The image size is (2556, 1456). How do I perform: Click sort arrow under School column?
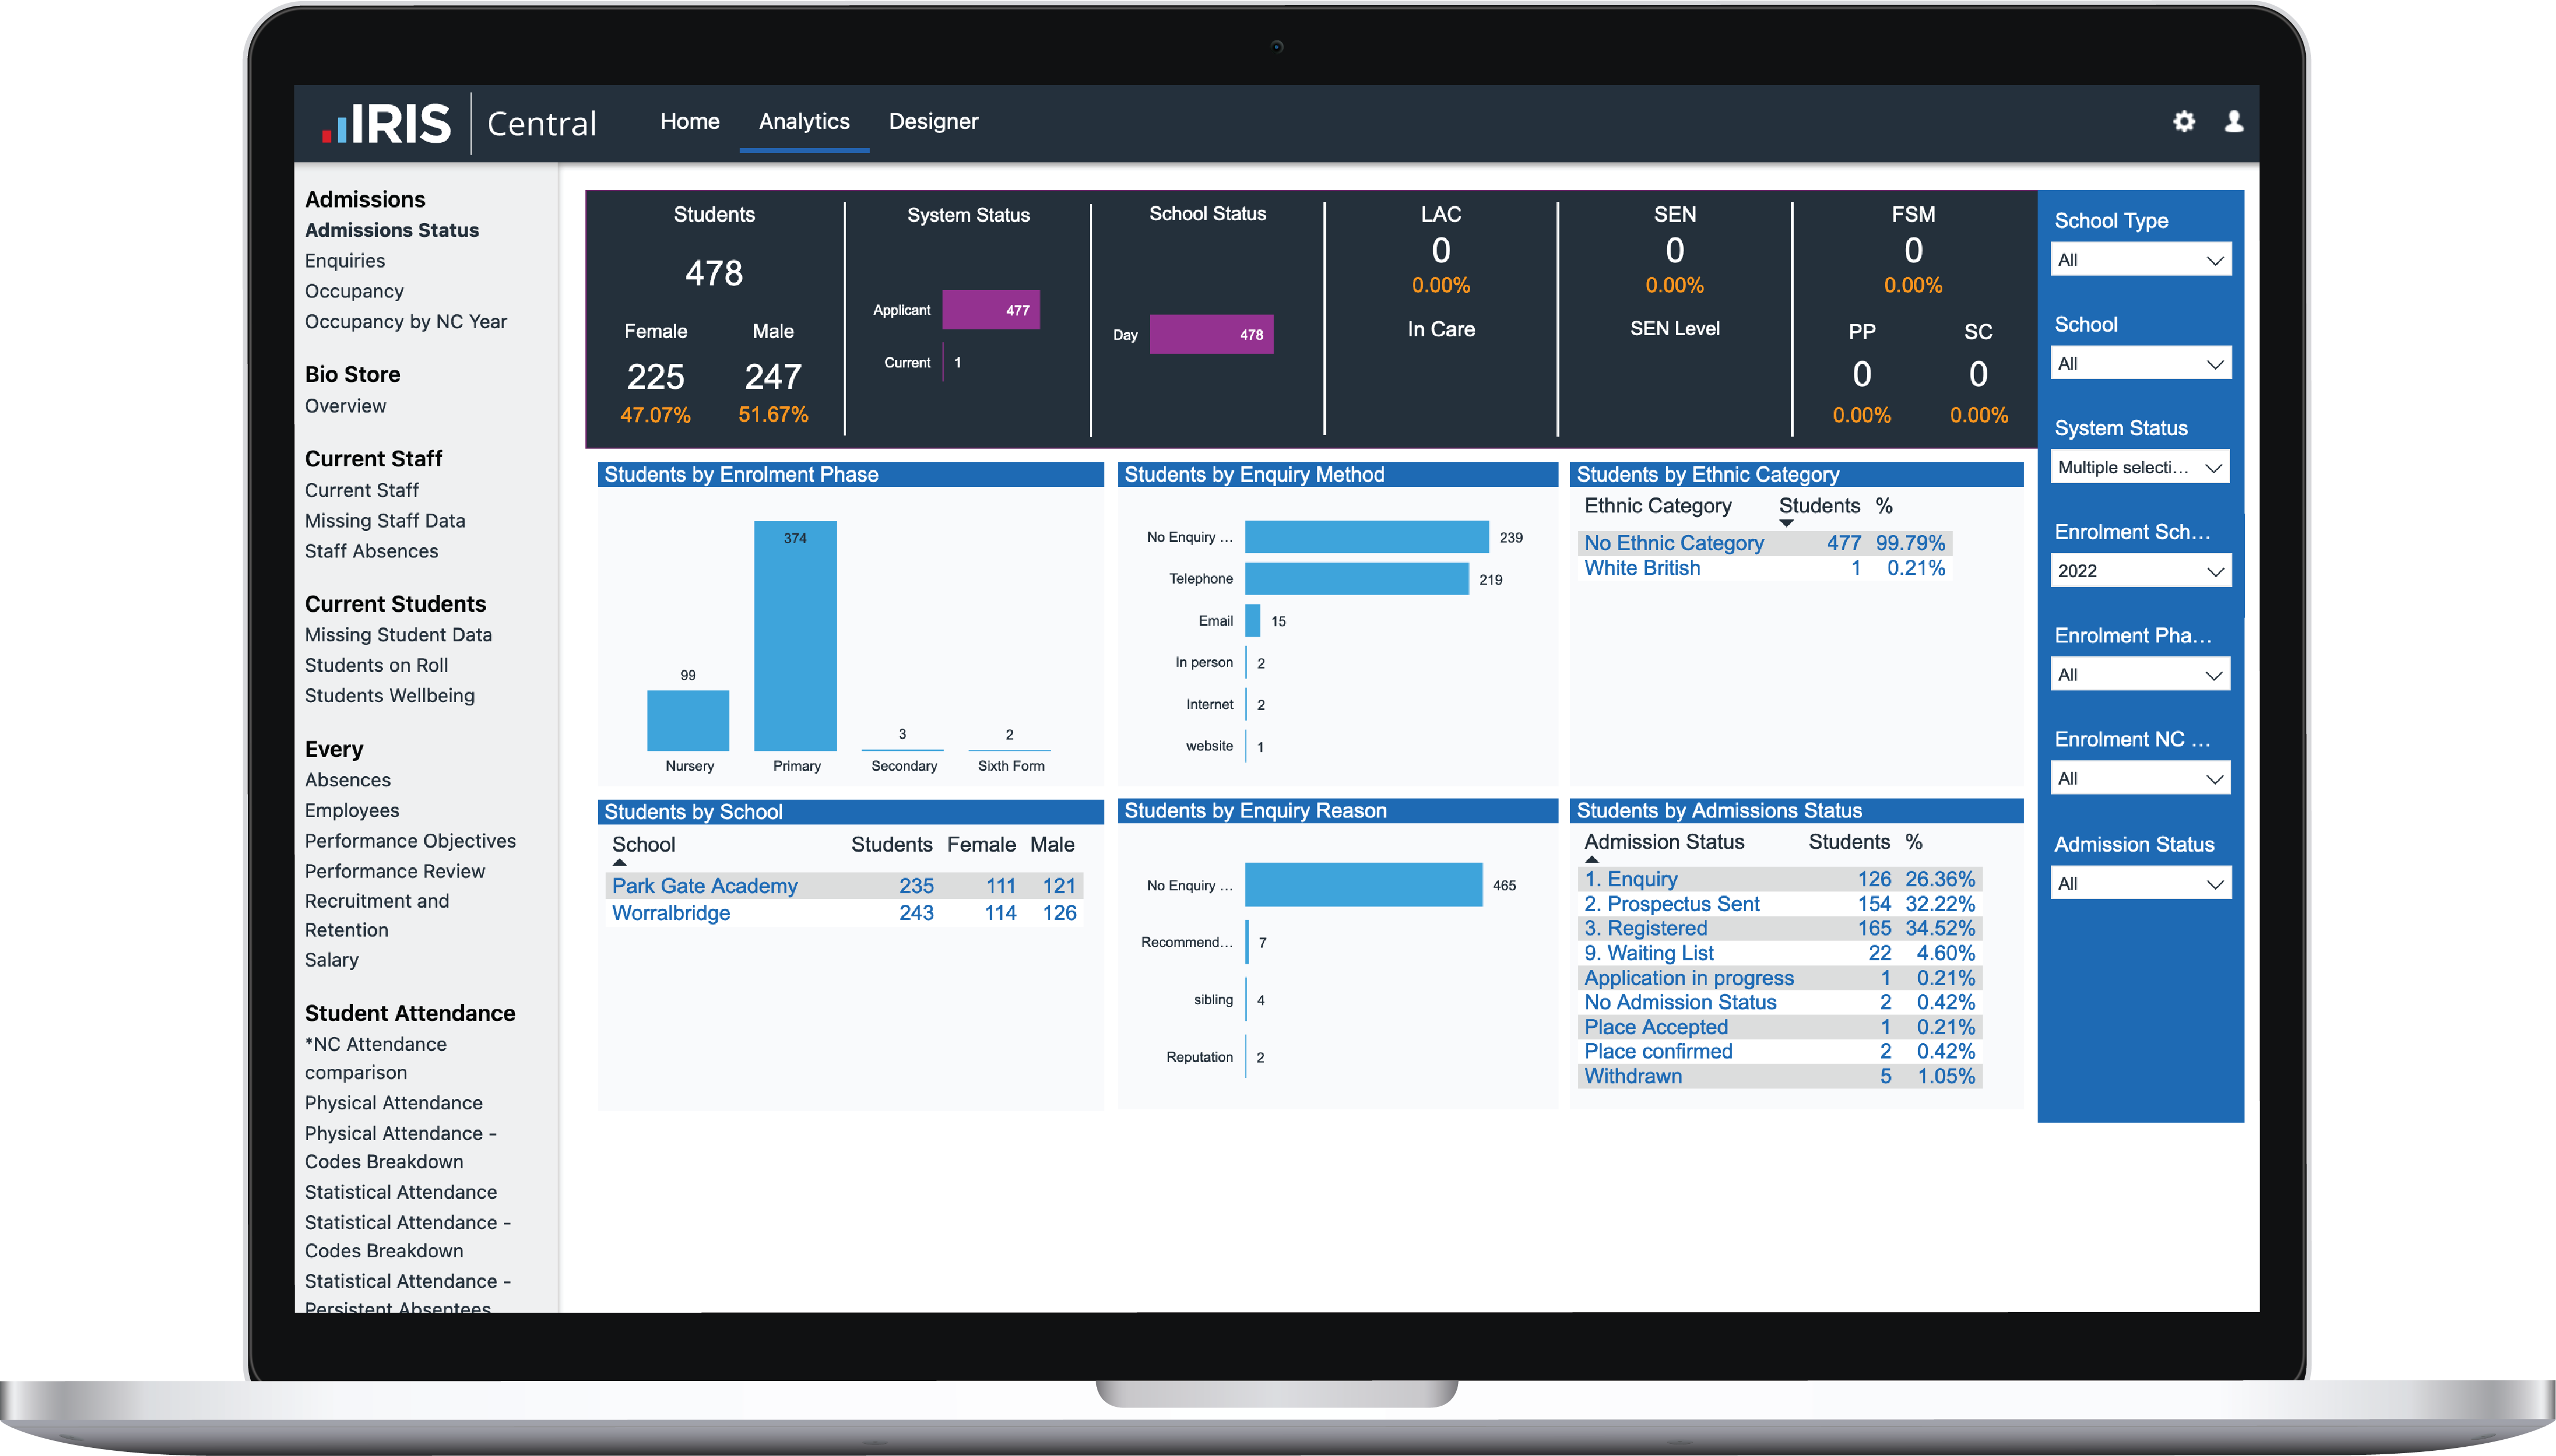(x=620, y=862)
